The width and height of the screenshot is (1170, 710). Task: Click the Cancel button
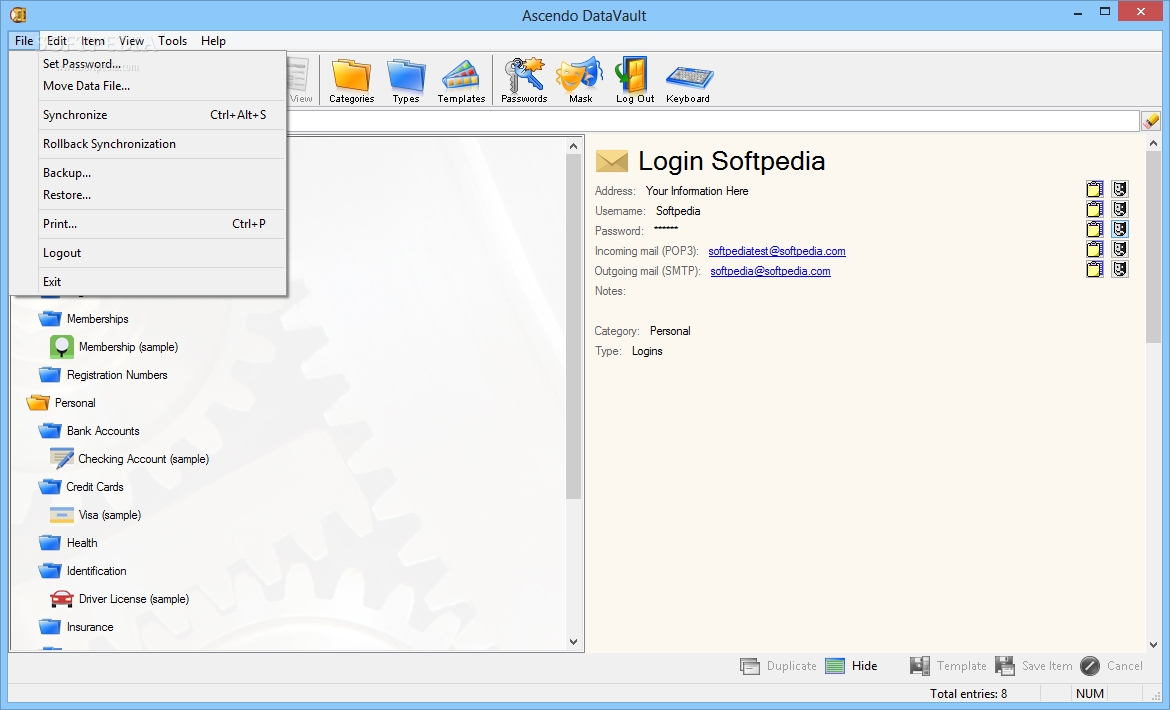tap(1111, 666)
